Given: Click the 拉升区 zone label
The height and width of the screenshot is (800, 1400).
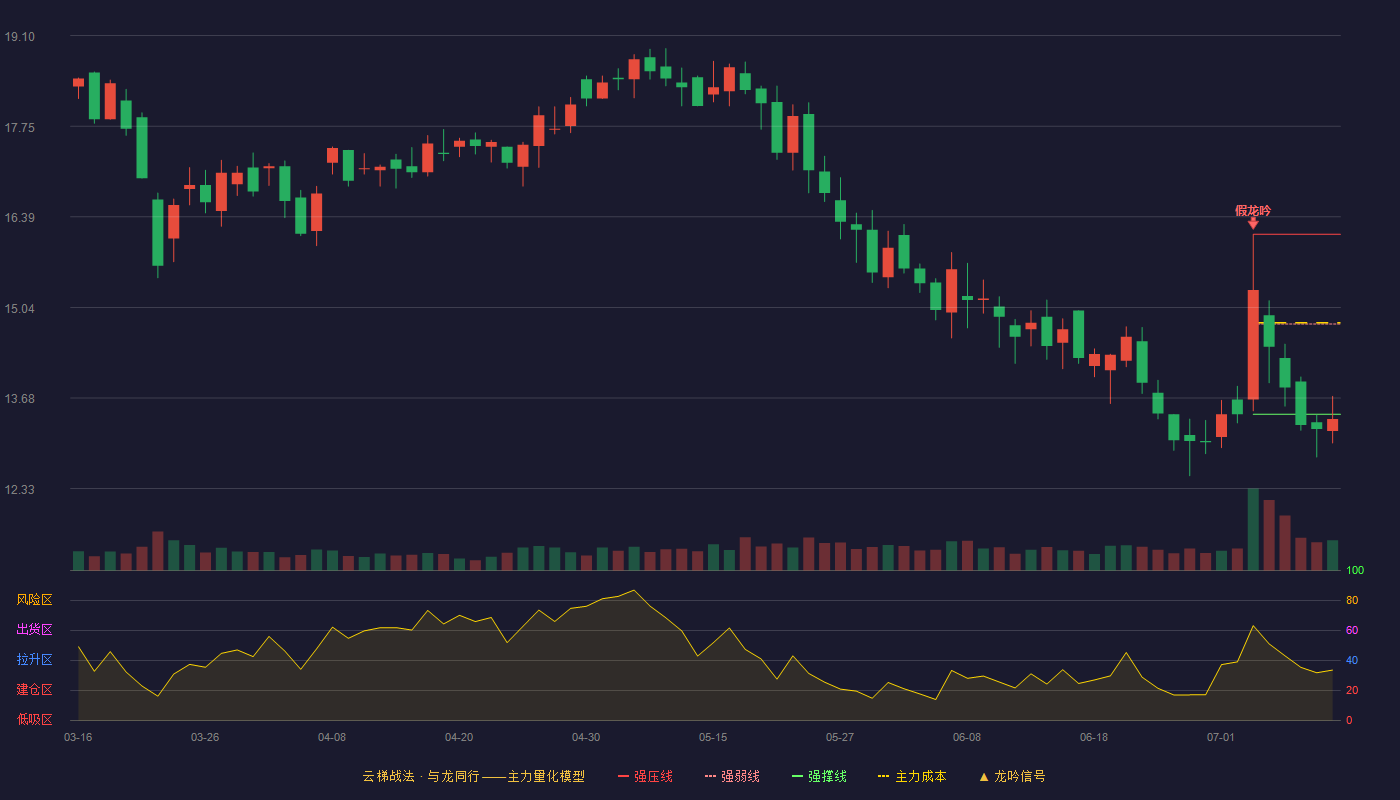Looking at the screenshot, I should [34, 660].
